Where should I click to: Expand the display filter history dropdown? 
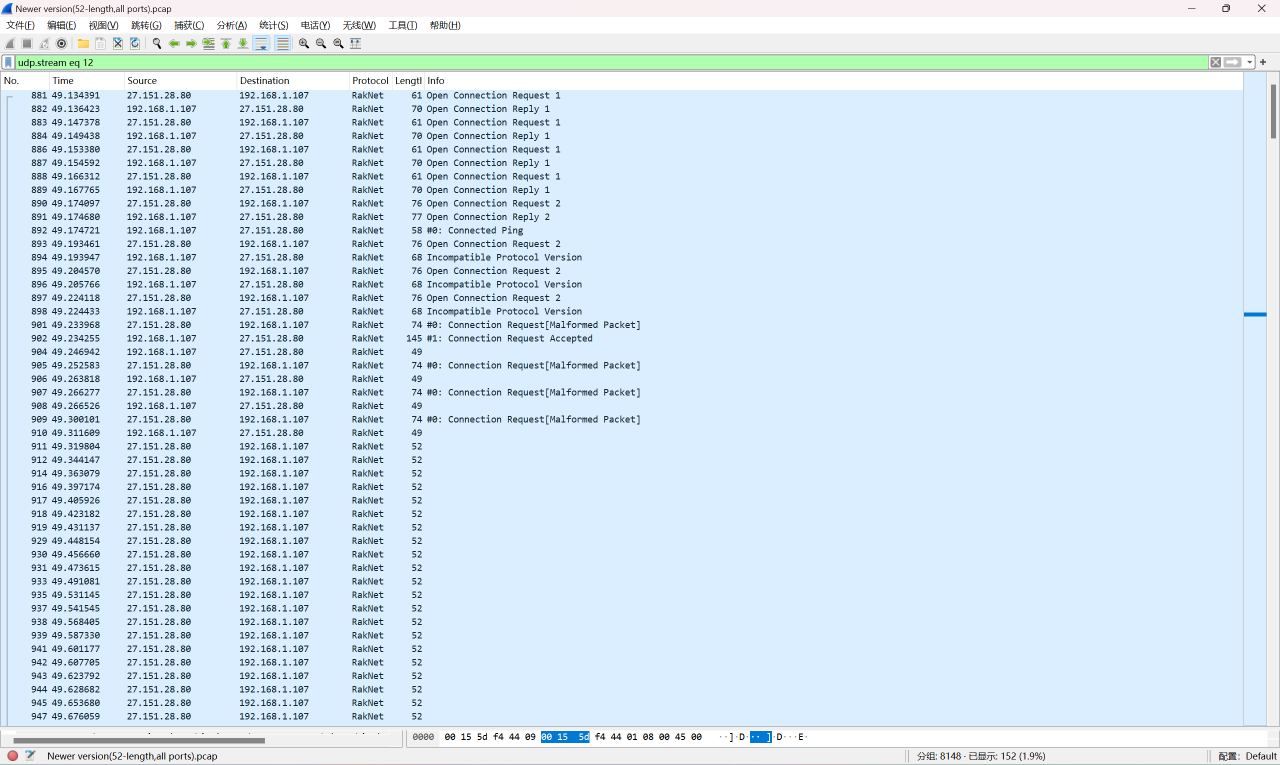coord(1250,62)
